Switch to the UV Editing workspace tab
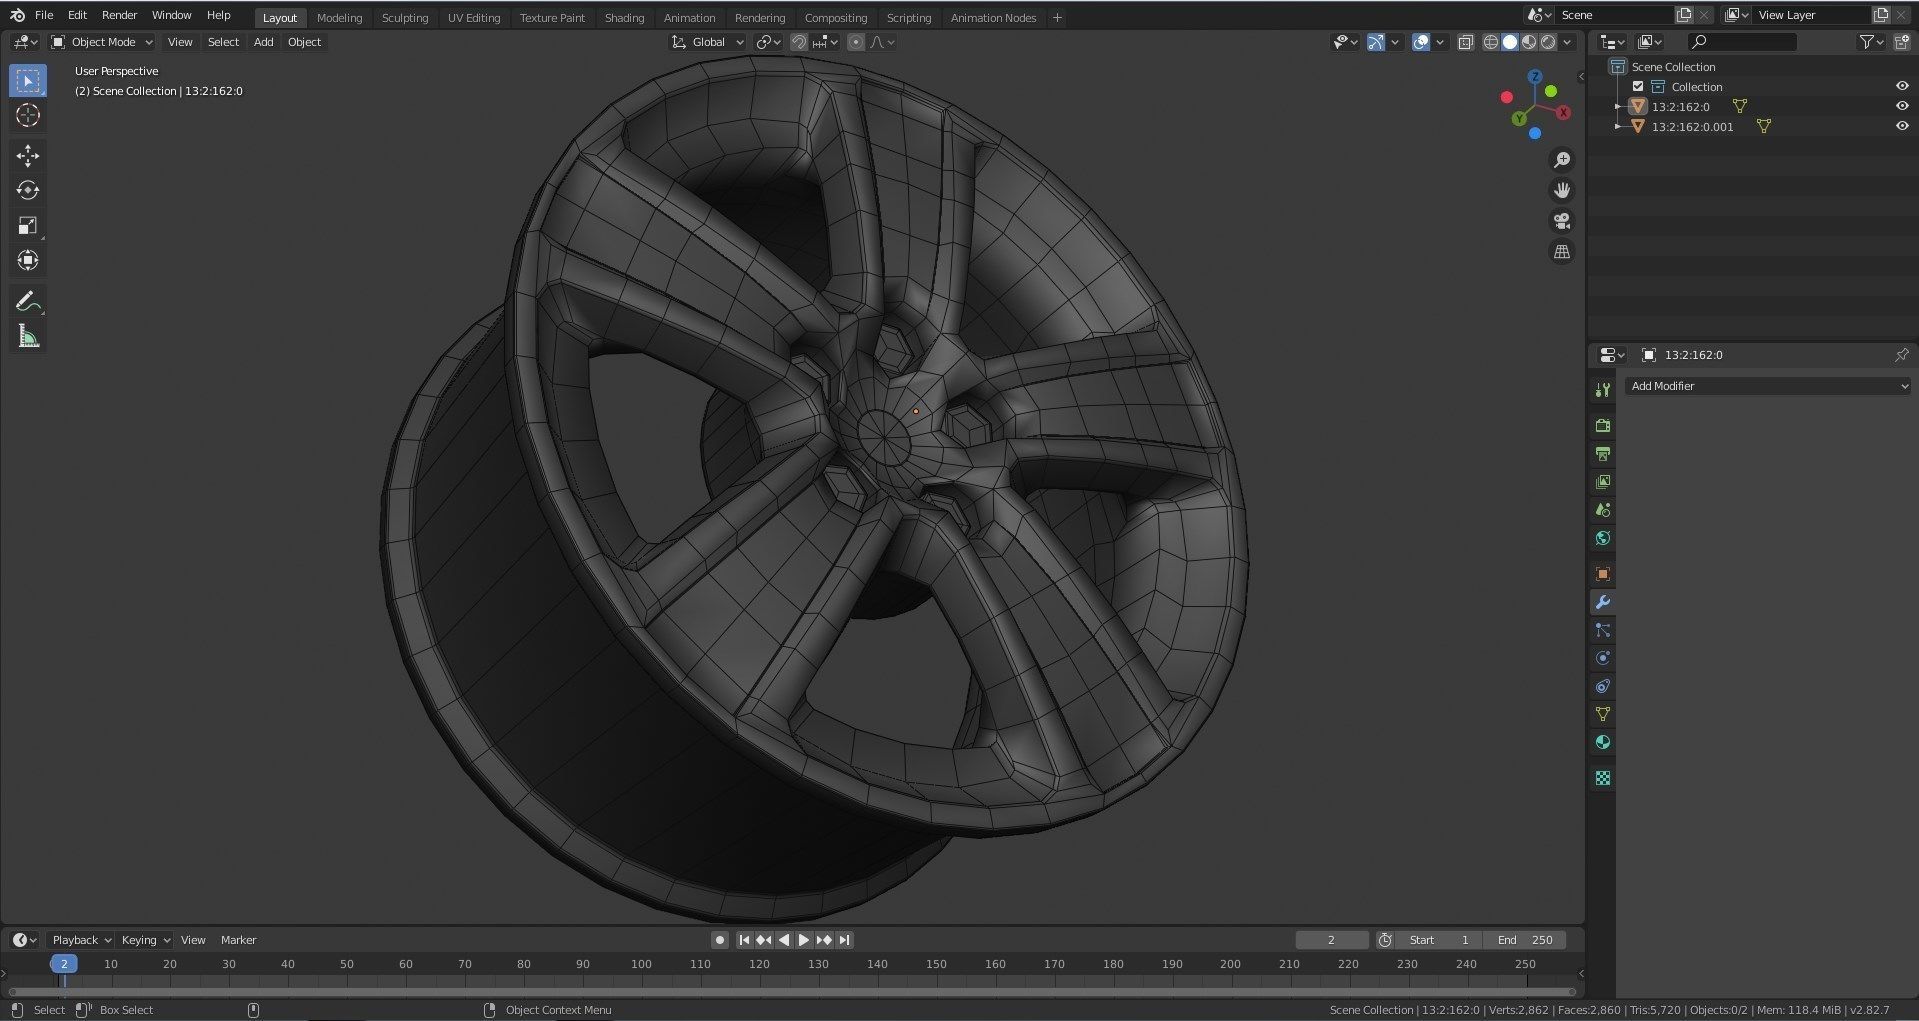This screenshot has width=1919, height=1021. pyautogui.click(x=474, y=18)
